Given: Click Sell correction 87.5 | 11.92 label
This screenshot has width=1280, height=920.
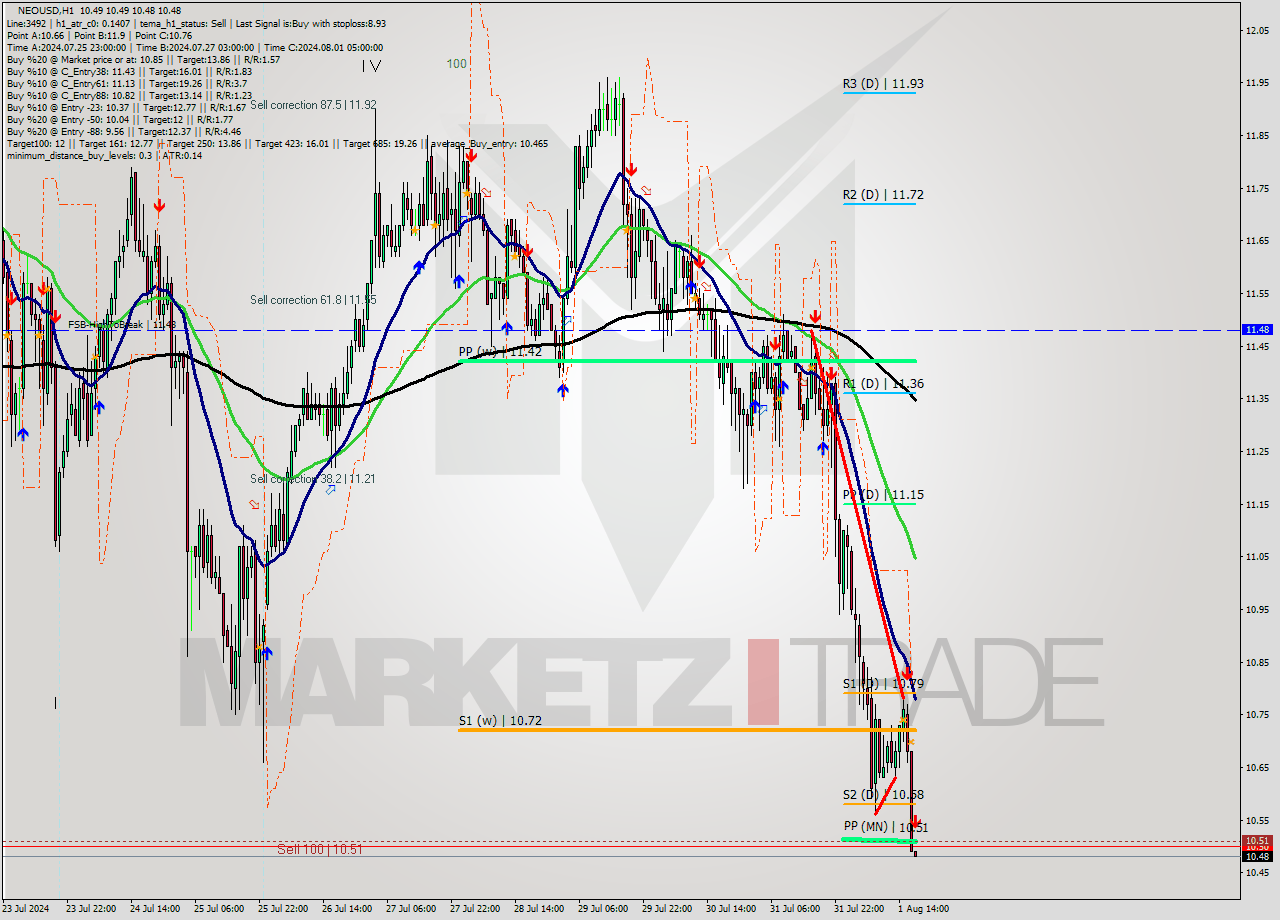Looking at the screenshot, I should pos(313,104).
